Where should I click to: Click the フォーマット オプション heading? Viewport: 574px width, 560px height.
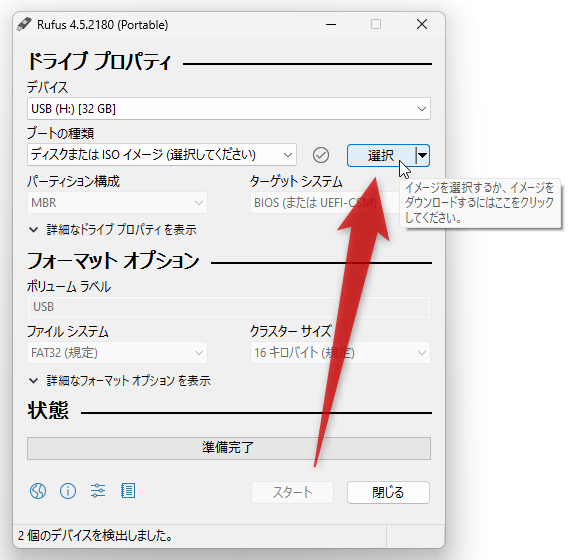point(113,261)
